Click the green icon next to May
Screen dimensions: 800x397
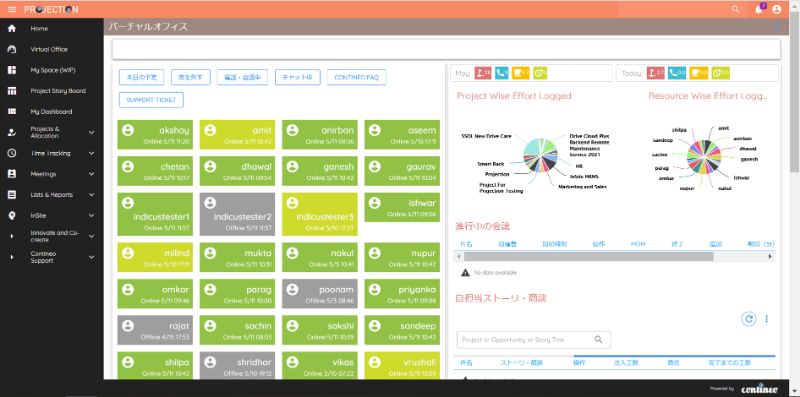click(x=540, y=73)
